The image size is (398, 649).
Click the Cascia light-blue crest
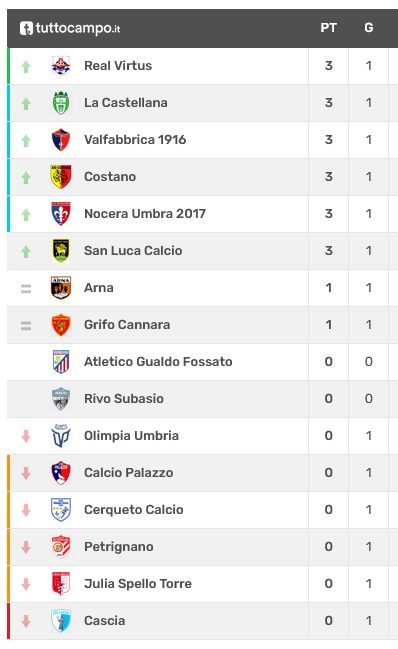click(x=61, y=620)
